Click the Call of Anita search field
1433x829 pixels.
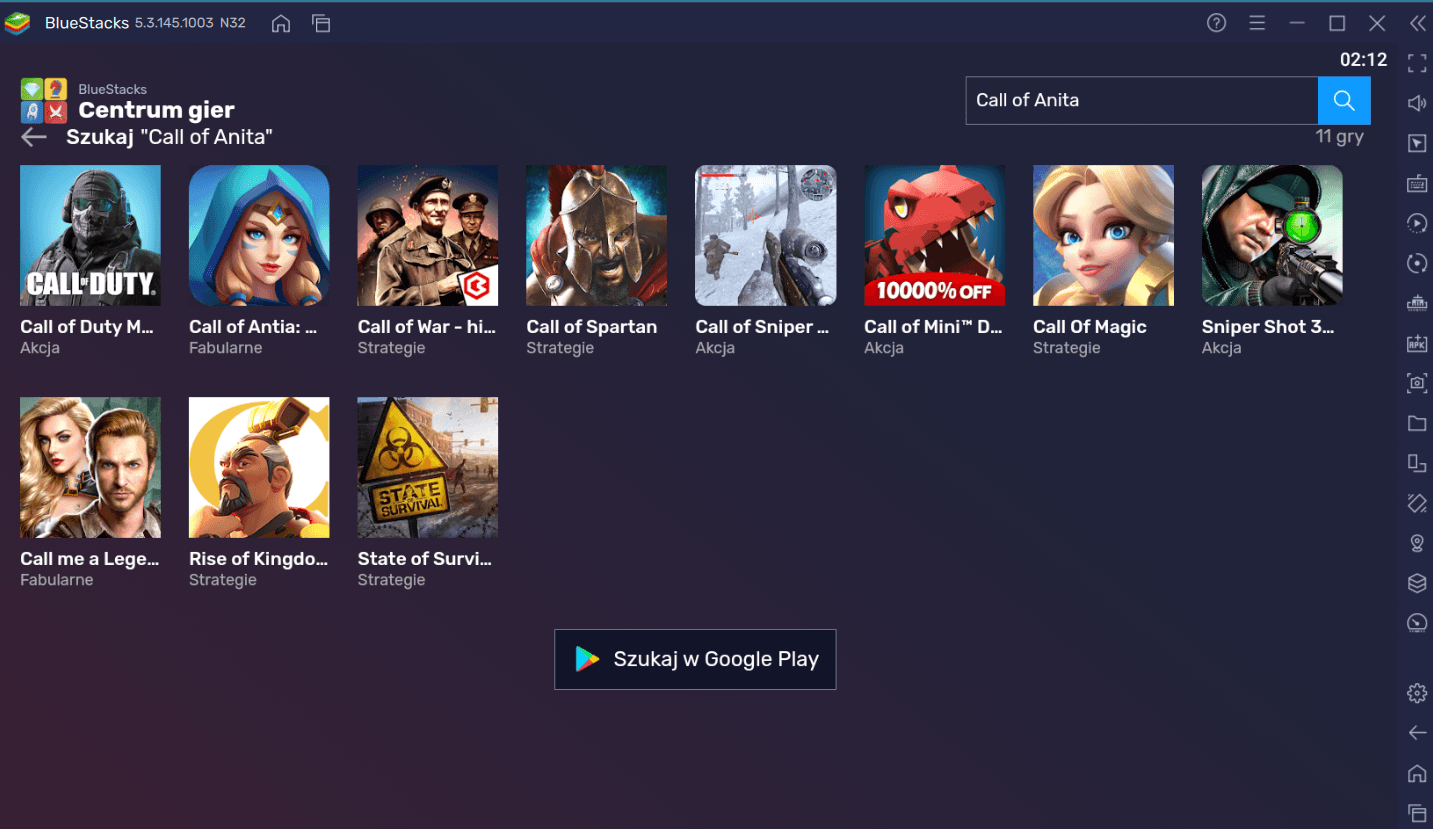click(x=1142, y=100)
